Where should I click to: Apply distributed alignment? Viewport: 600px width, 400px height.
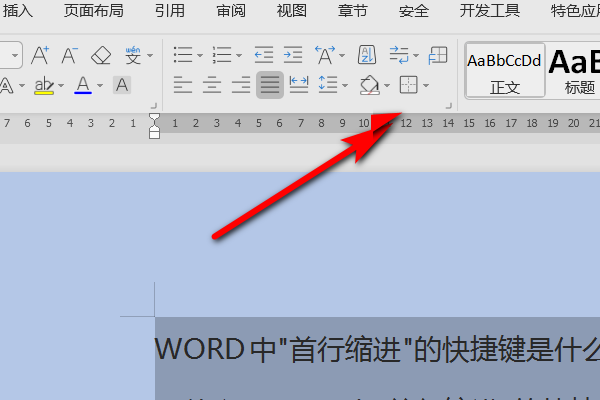pyautogui.click(x=299, y=85)
